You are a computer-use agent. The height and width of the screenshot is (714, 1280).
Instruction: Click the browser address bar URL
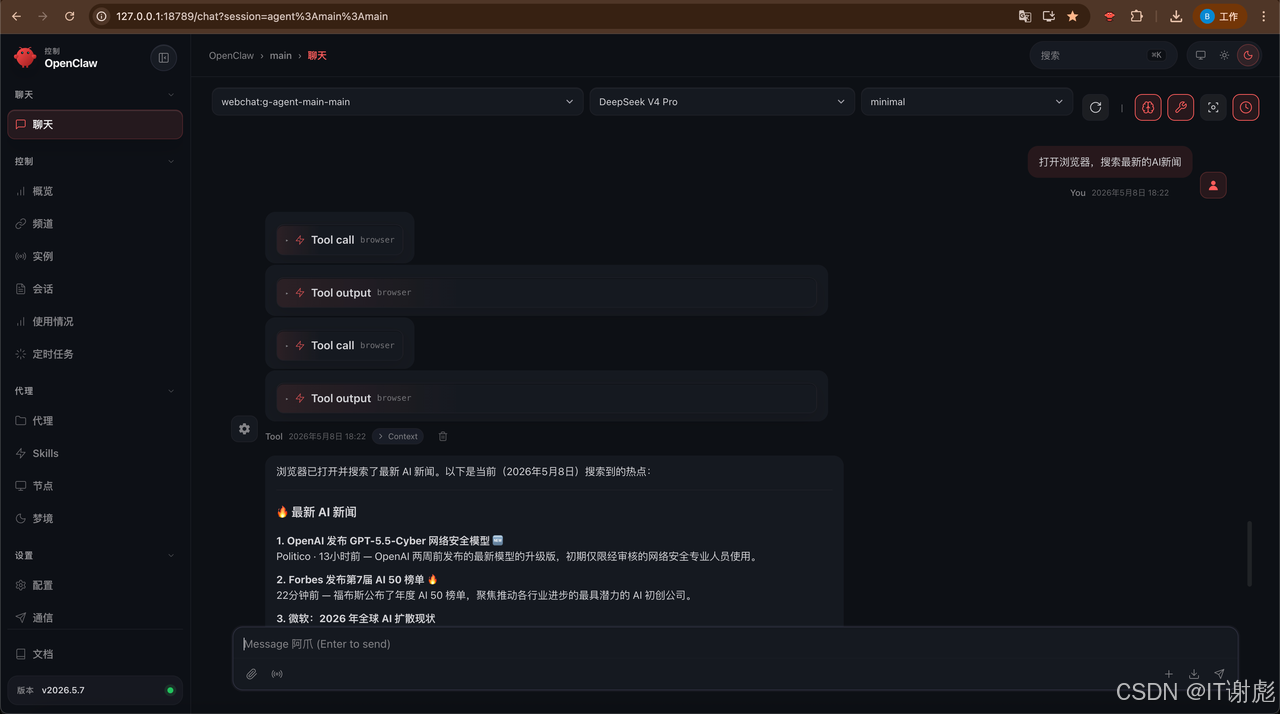(x=252, y=16)
